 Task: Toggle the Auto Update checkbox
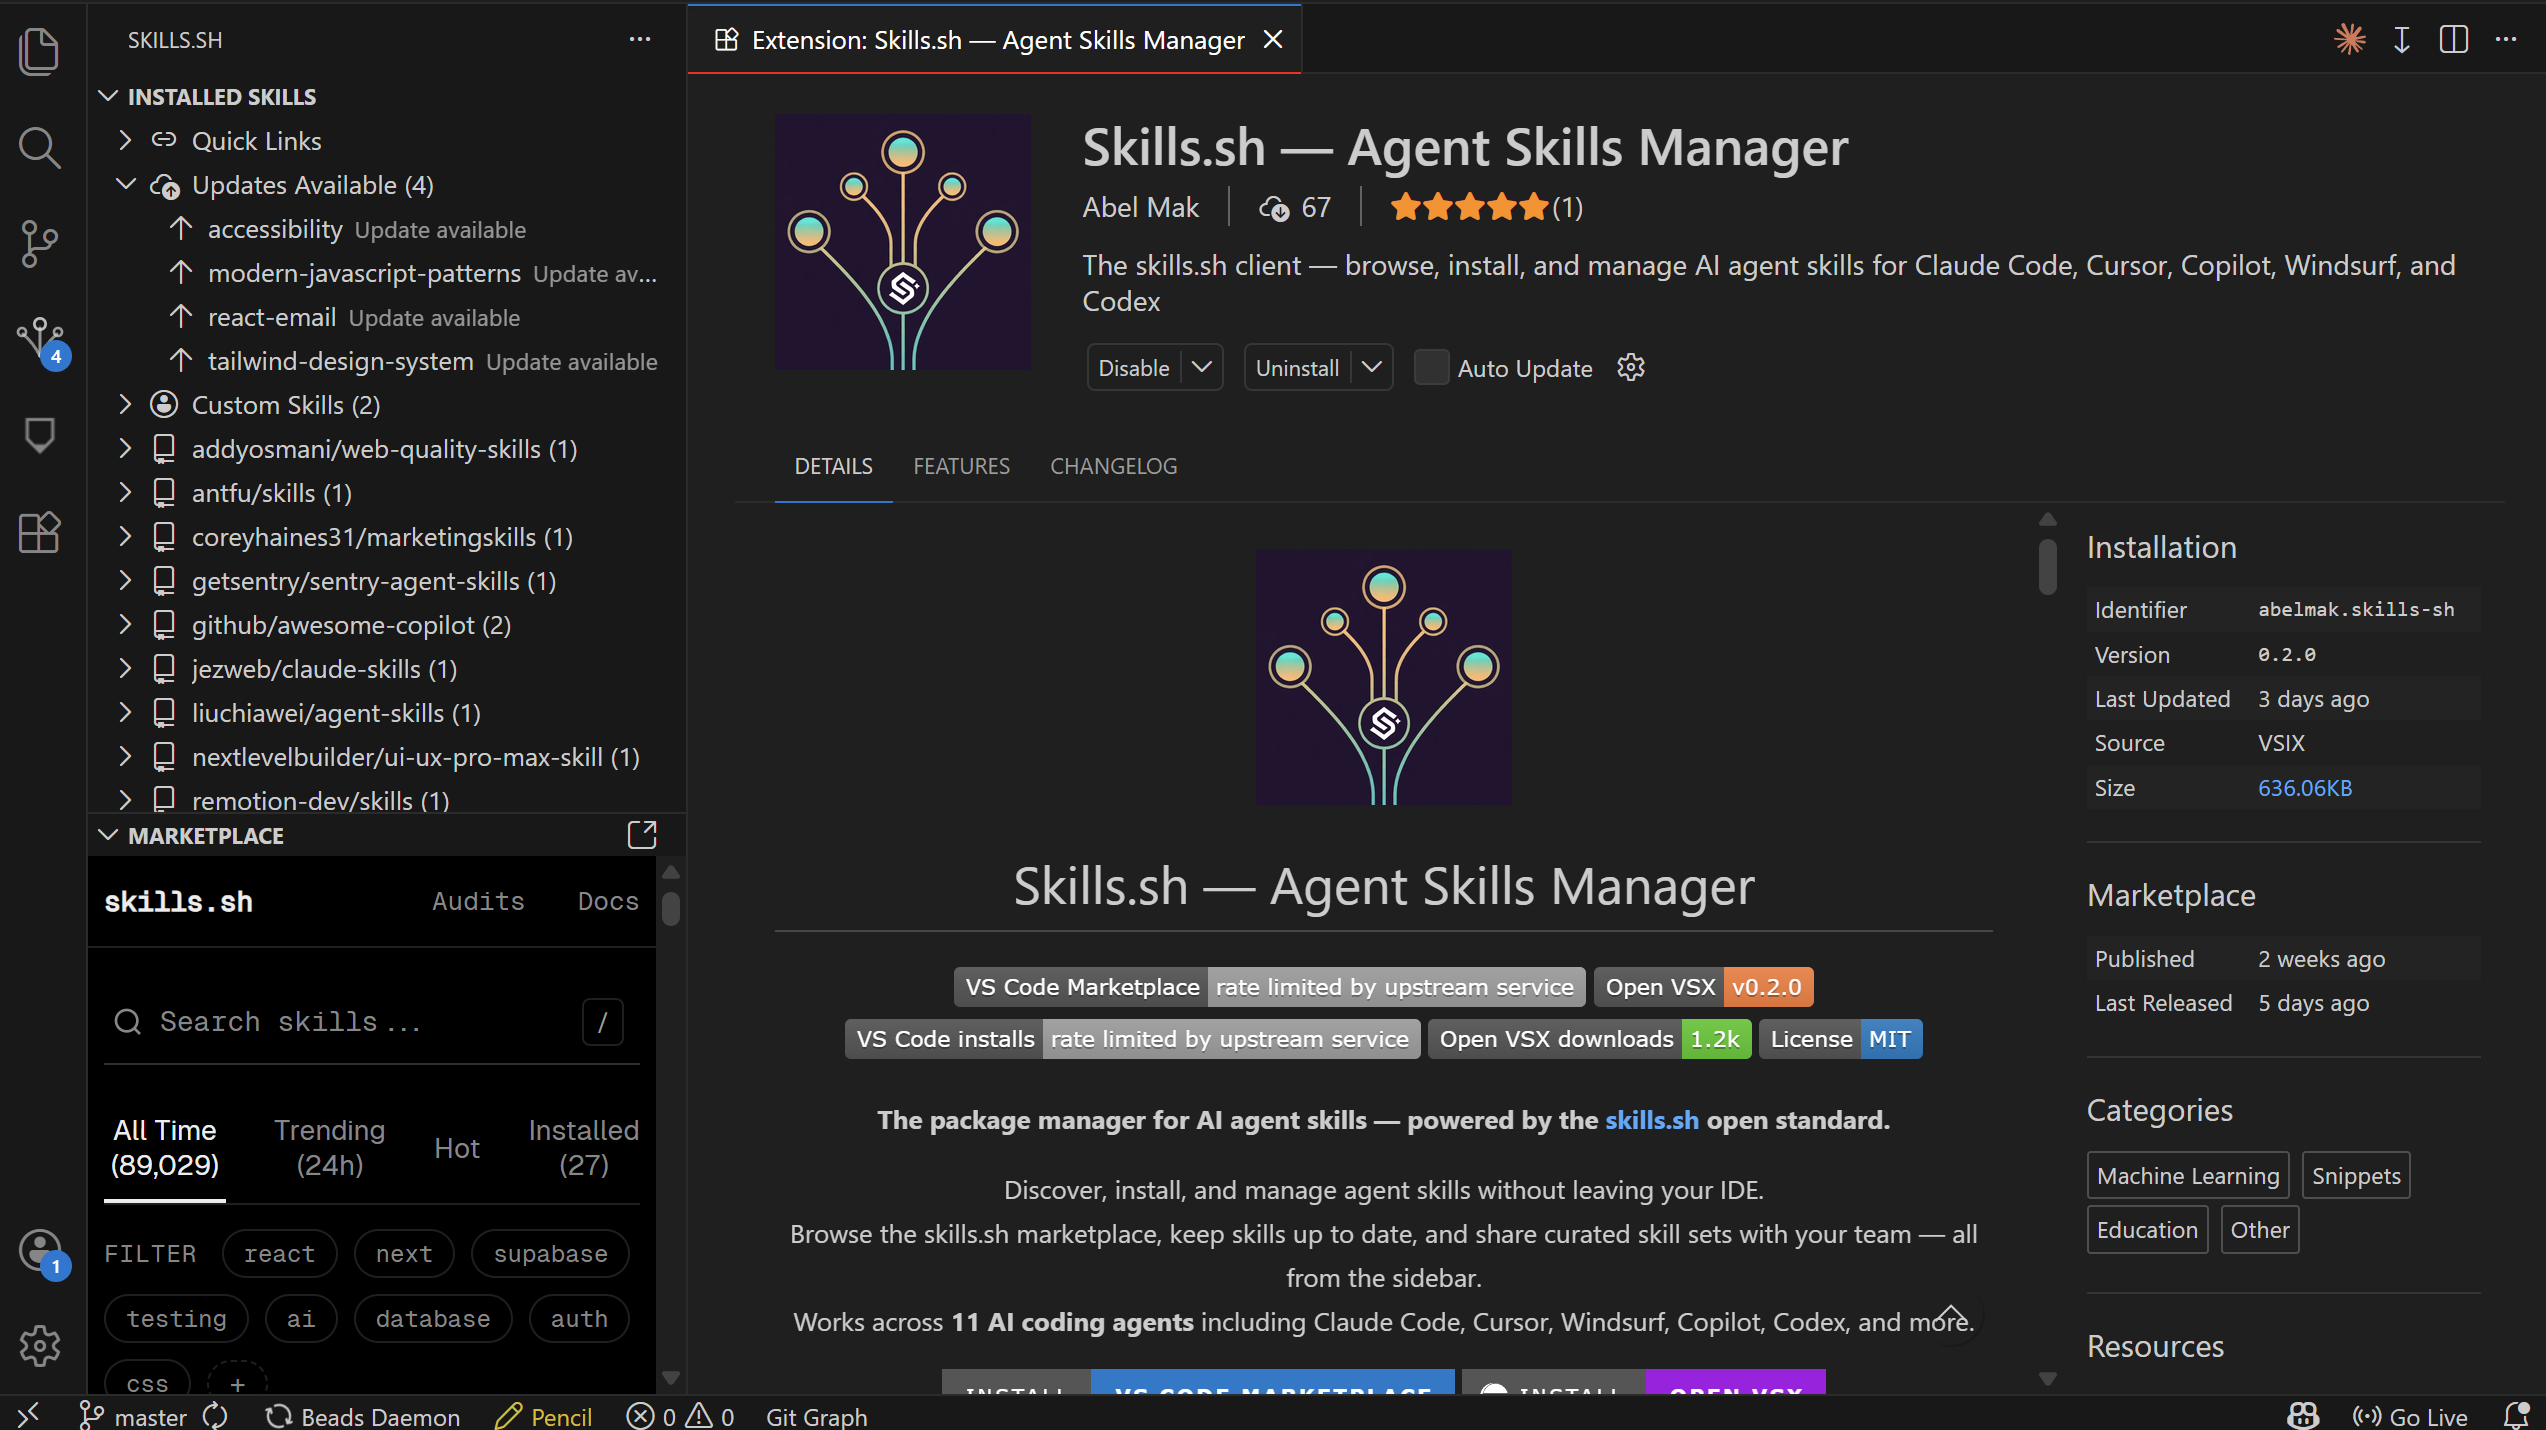coord(1431,367)
